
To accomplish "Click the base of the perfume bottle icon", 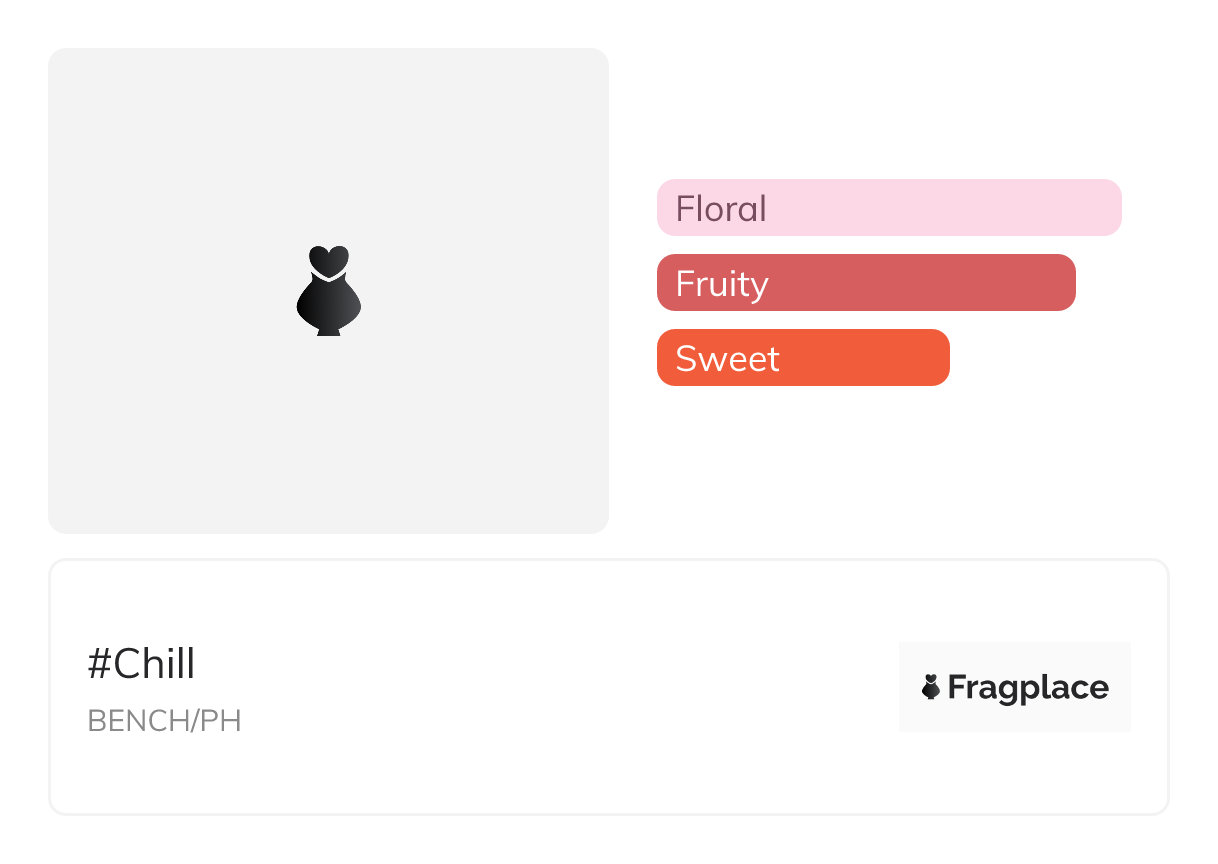I will tap(328, 330).
